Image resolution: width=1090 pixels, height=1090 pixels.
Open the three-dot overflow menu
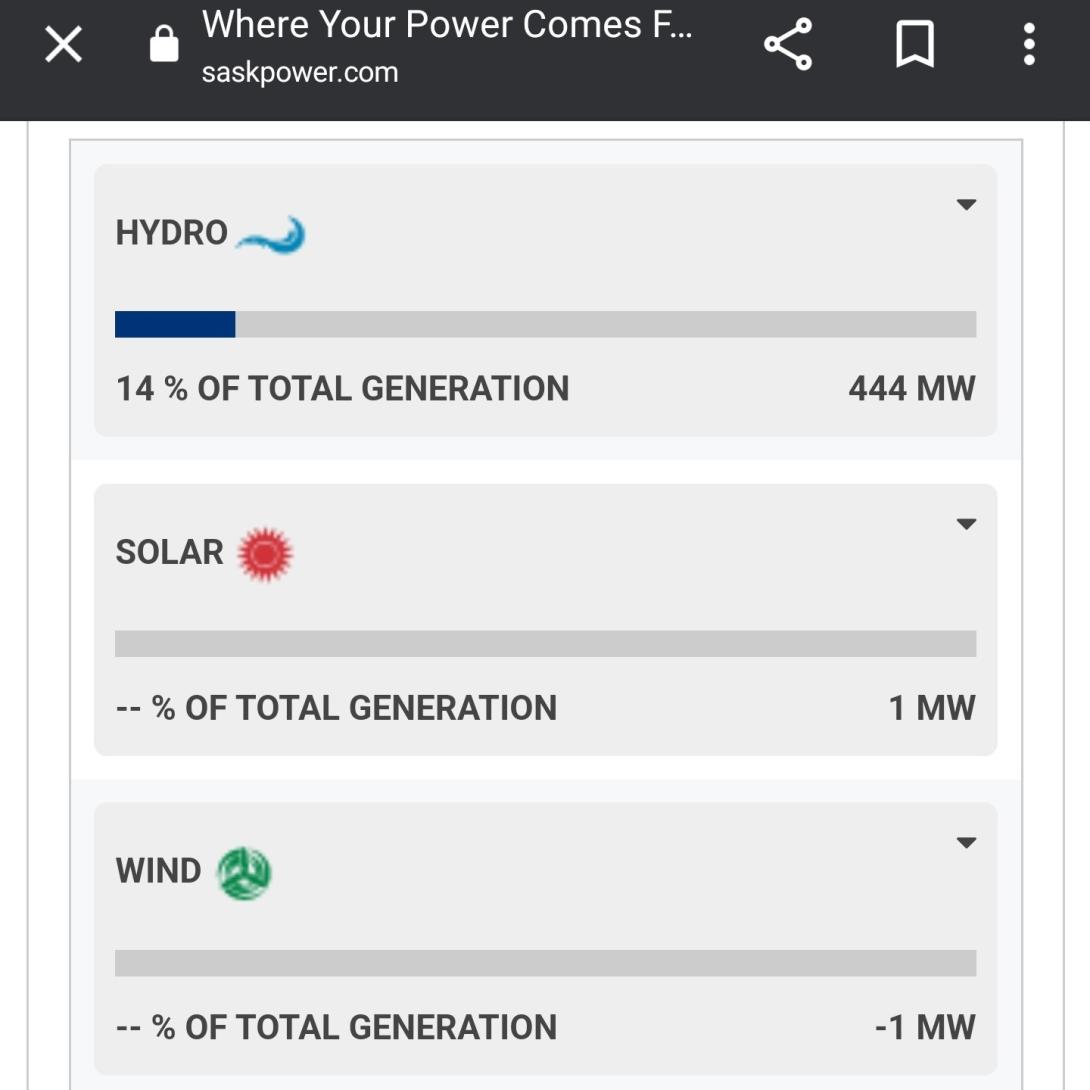point(1029,45)
